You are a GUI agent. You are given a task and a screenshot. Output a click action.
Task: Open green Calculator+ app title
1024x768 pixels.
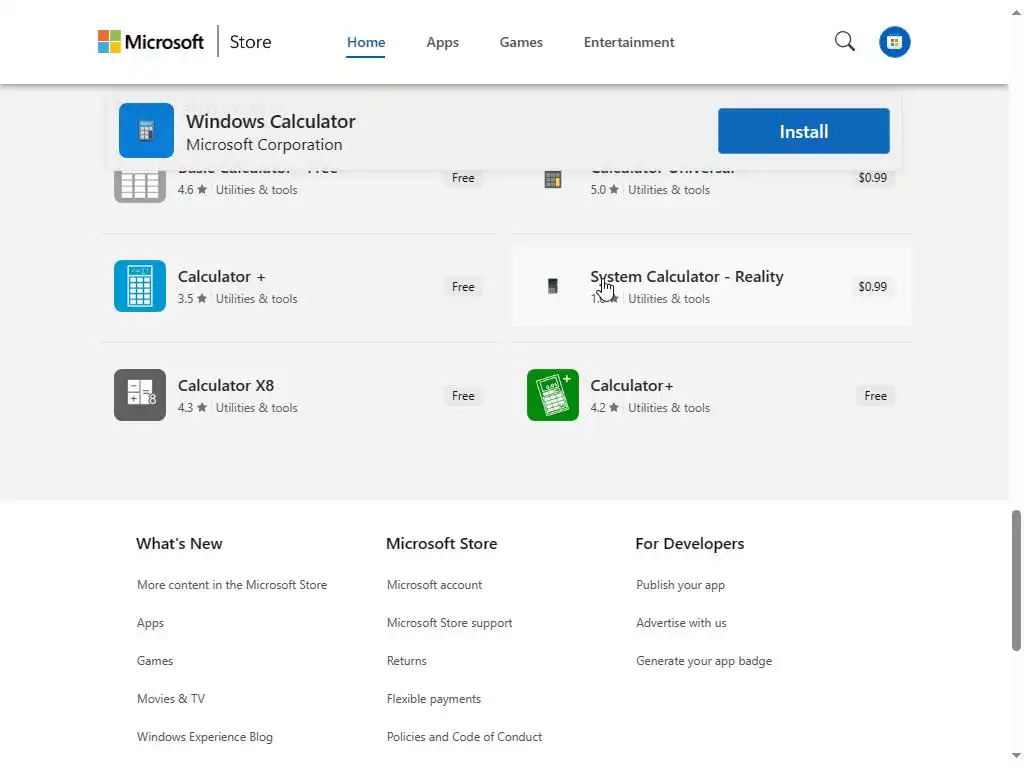click(632, 385)
